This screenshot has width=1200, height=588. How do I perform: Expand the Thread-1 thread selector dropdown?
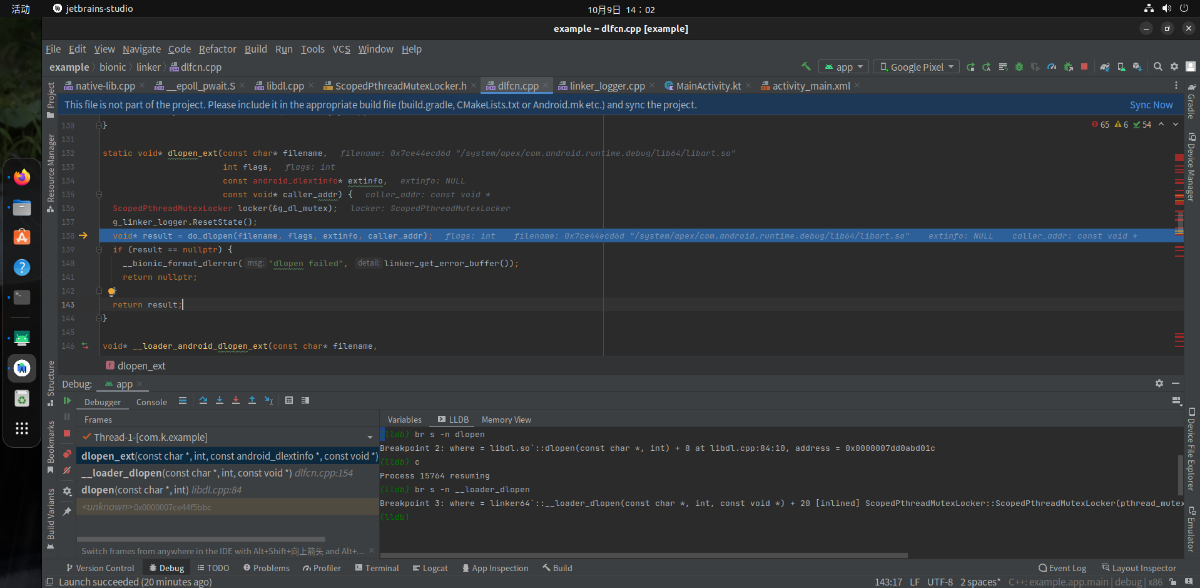coord(370,437)
